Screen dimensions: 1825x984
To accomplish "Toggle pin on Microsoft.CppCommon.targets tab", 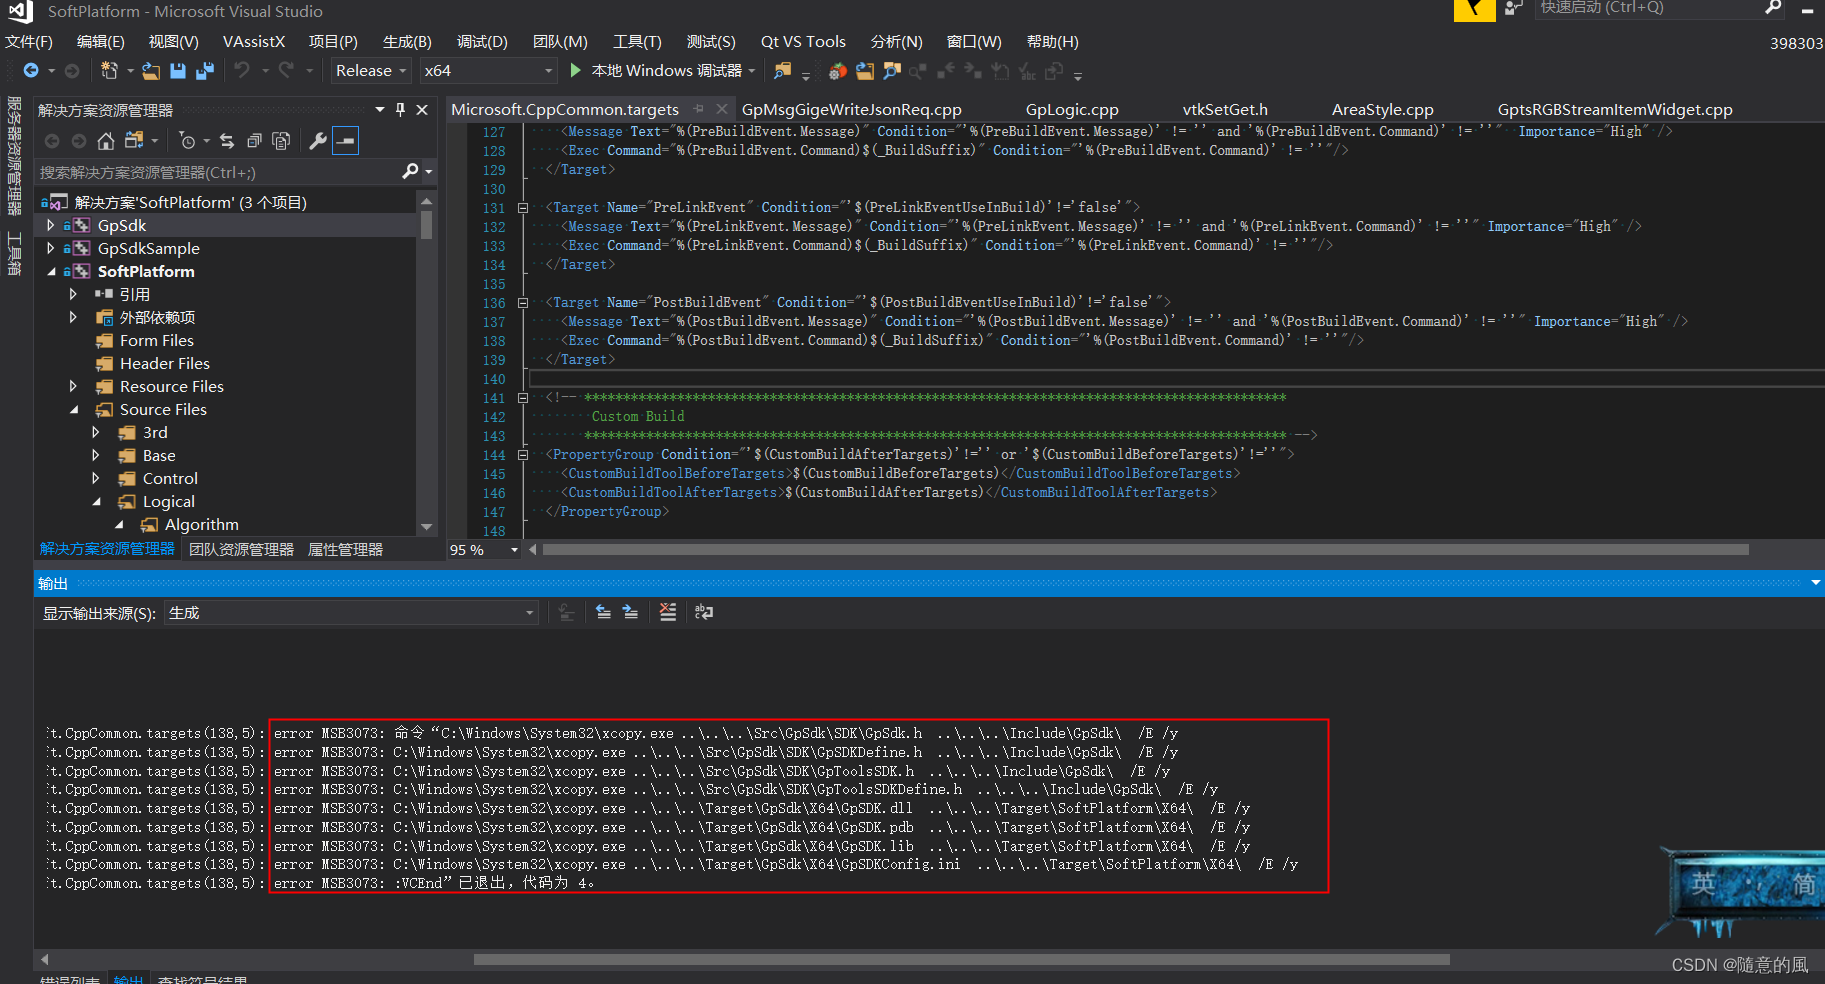I will click(x=698, y=109).
